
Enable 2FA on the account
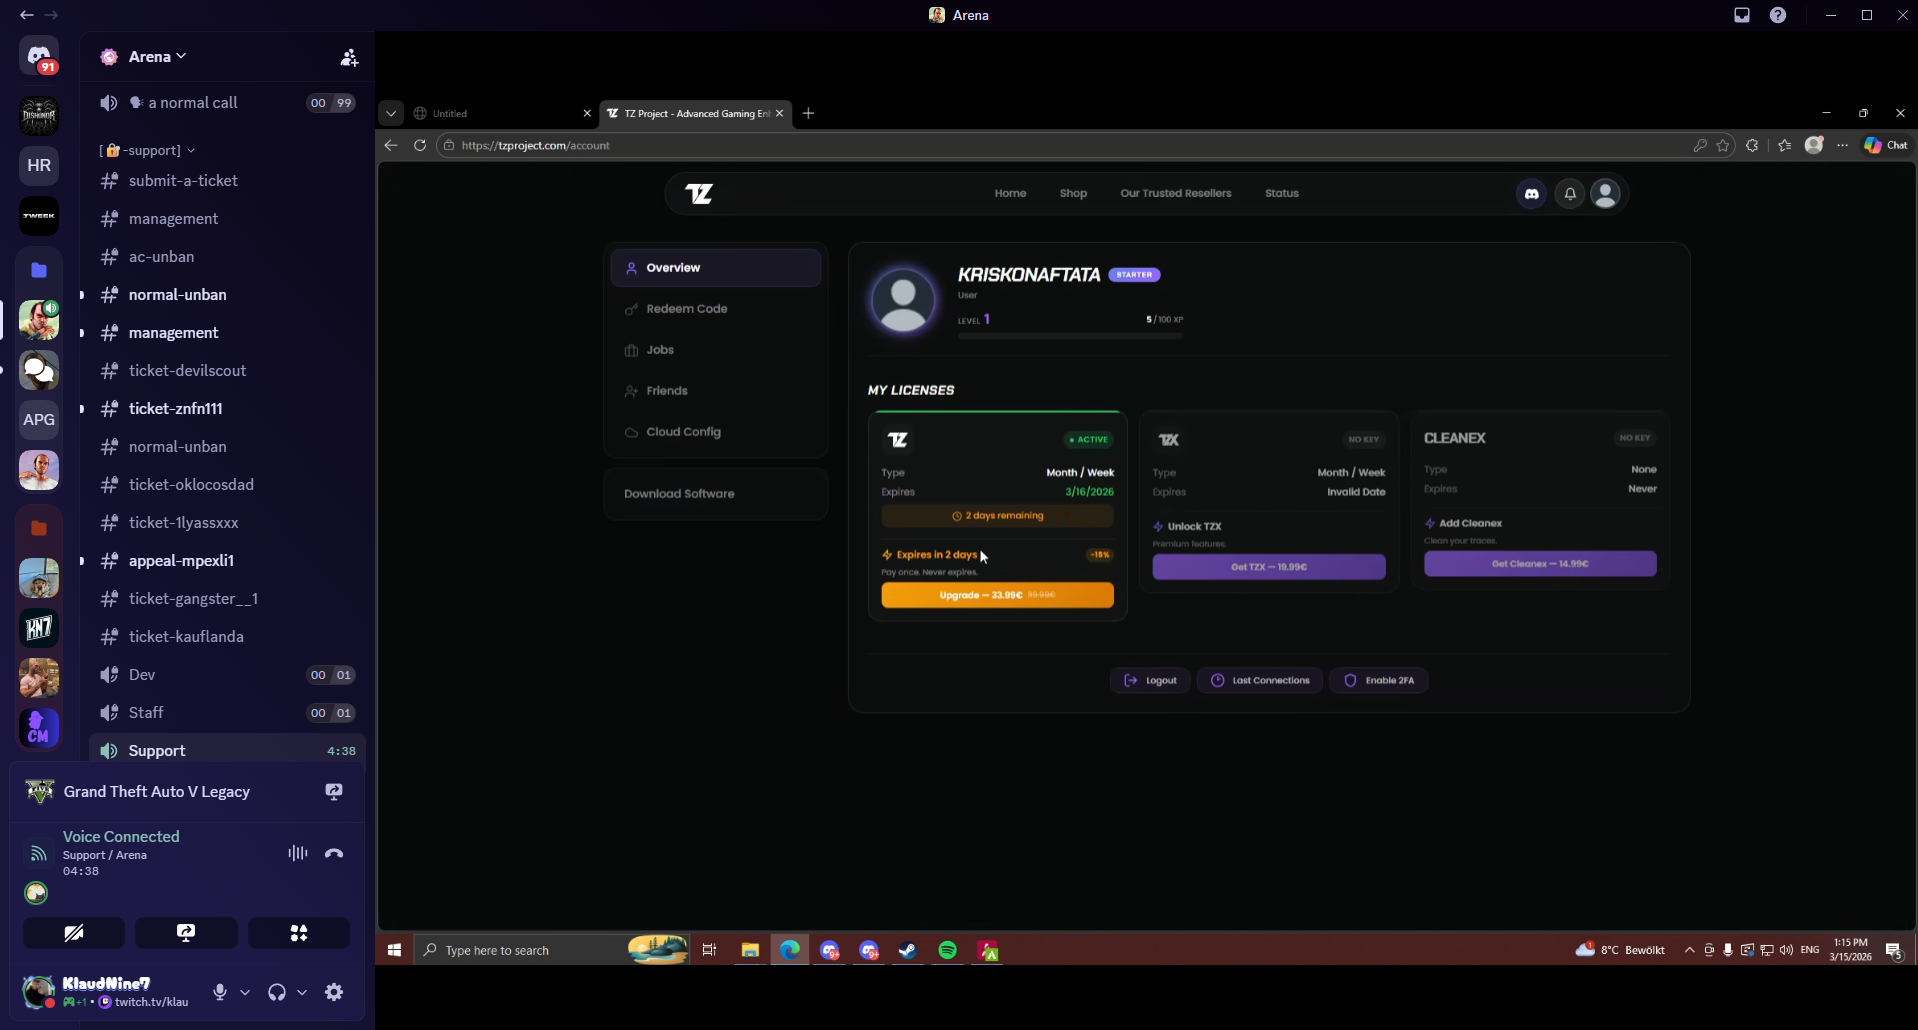click(1379, 680)
